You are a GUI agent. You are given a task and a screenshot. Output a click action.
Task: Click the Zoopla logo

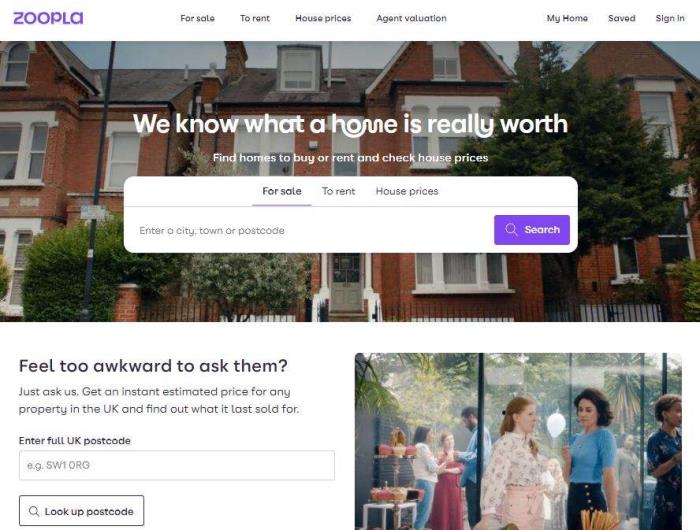[x=48, y=18]
